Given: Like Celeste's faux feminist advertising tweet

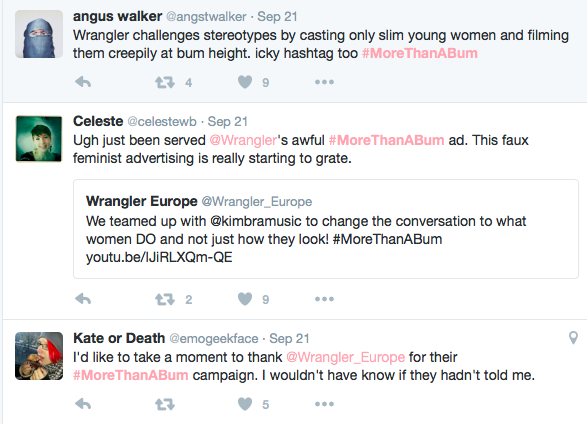Looking at the screenshot, I should (245, 299).
